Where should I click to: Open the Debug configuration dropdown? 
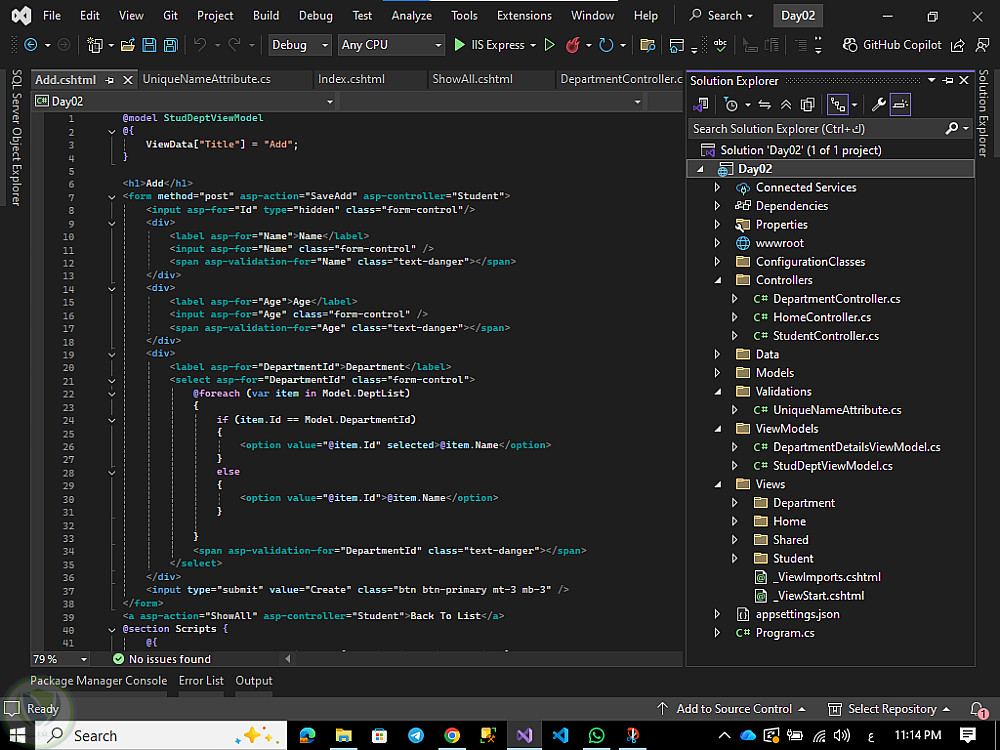click(x=299, y=45)
